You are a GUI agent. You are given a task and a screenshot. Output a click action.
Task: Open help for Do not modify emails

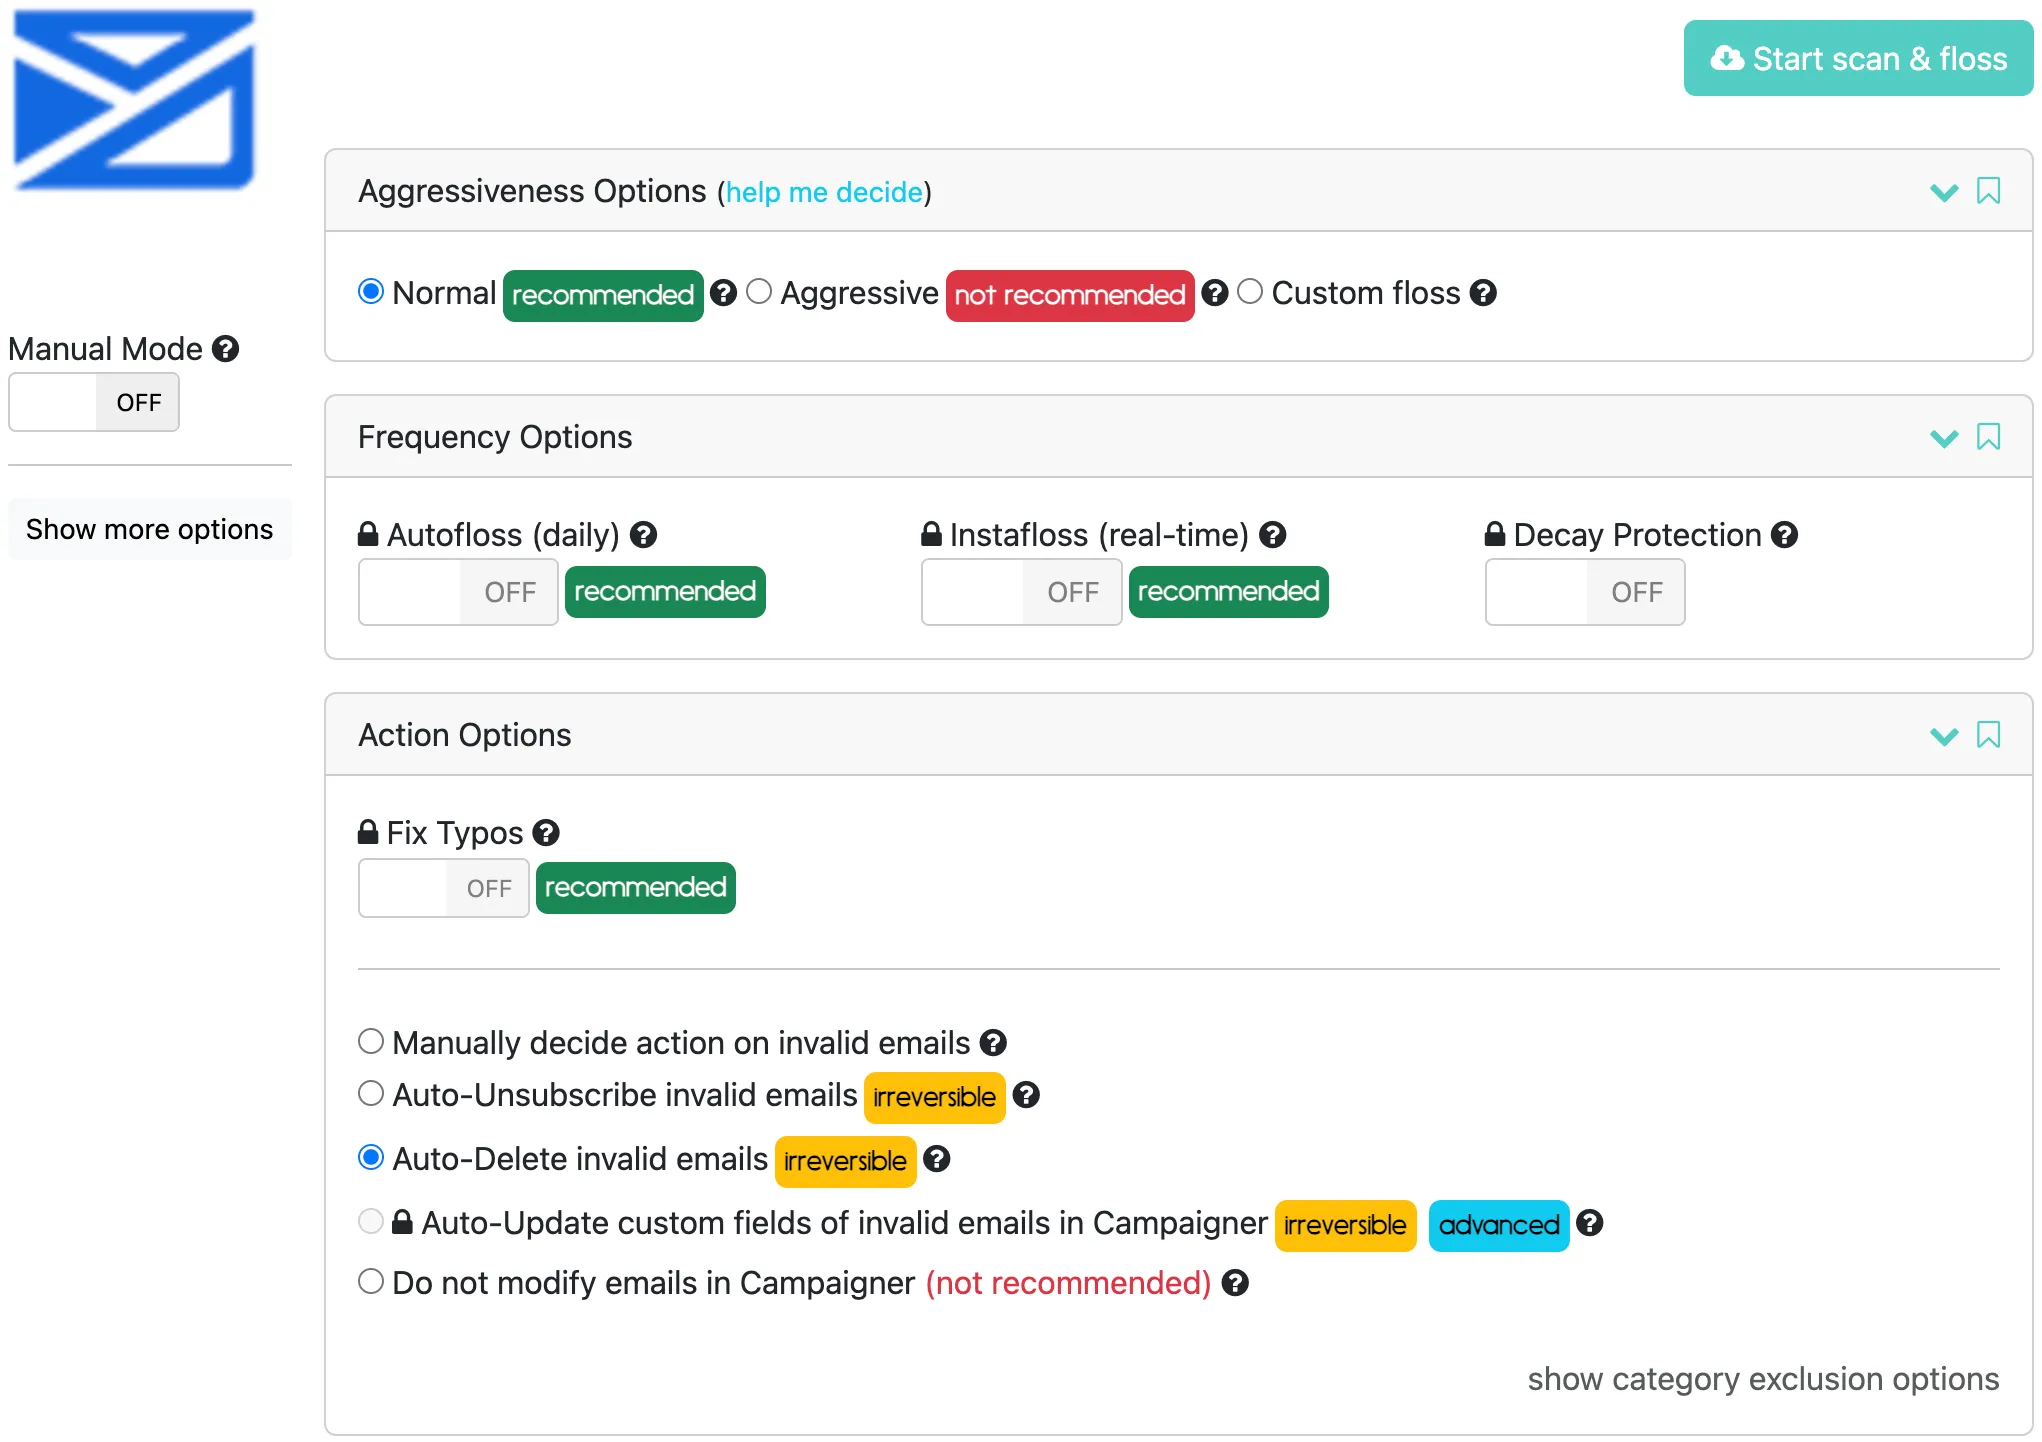(x=1236, y=1283)
